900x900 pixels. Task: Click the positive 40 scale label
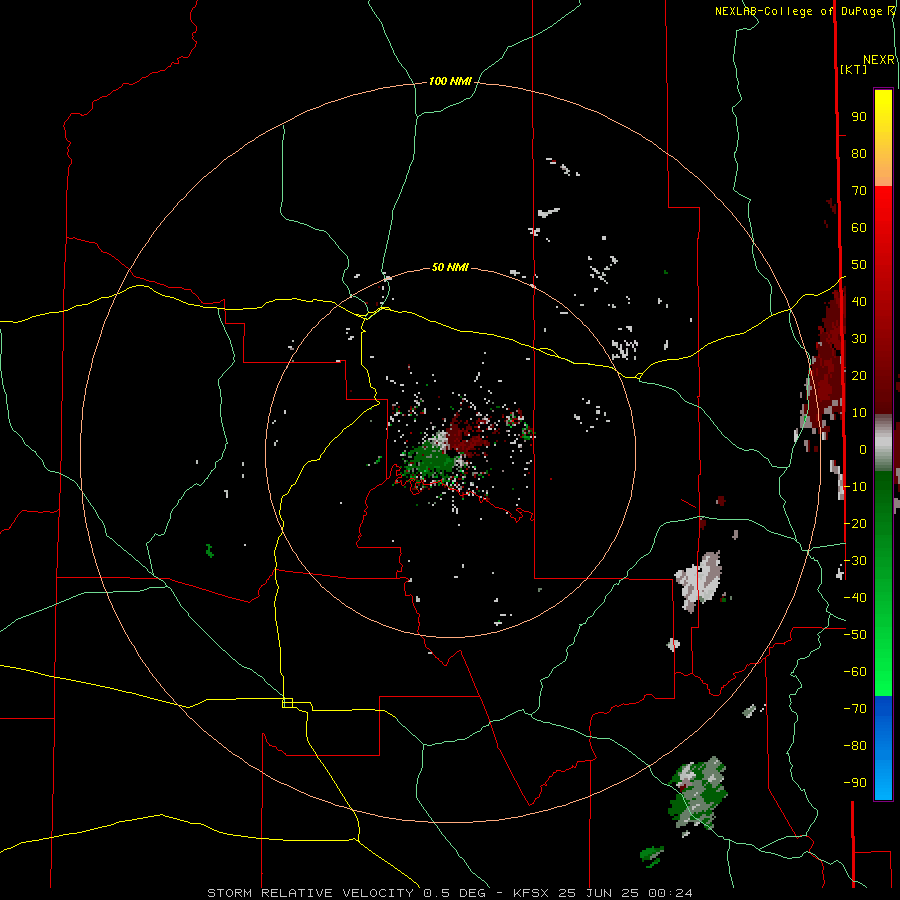click(859, 301)
